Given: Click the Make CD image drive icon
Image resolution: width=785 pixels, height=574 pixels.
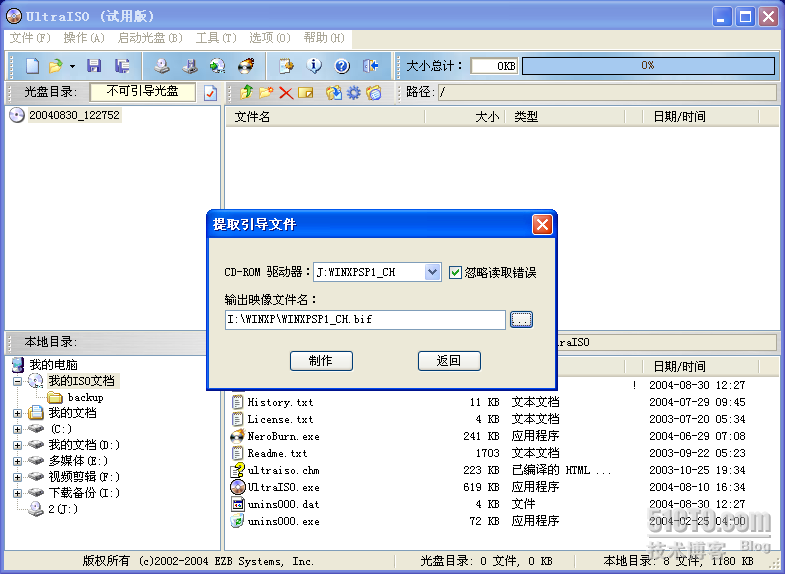Looking at the screenshot, I should pos(162,66).
